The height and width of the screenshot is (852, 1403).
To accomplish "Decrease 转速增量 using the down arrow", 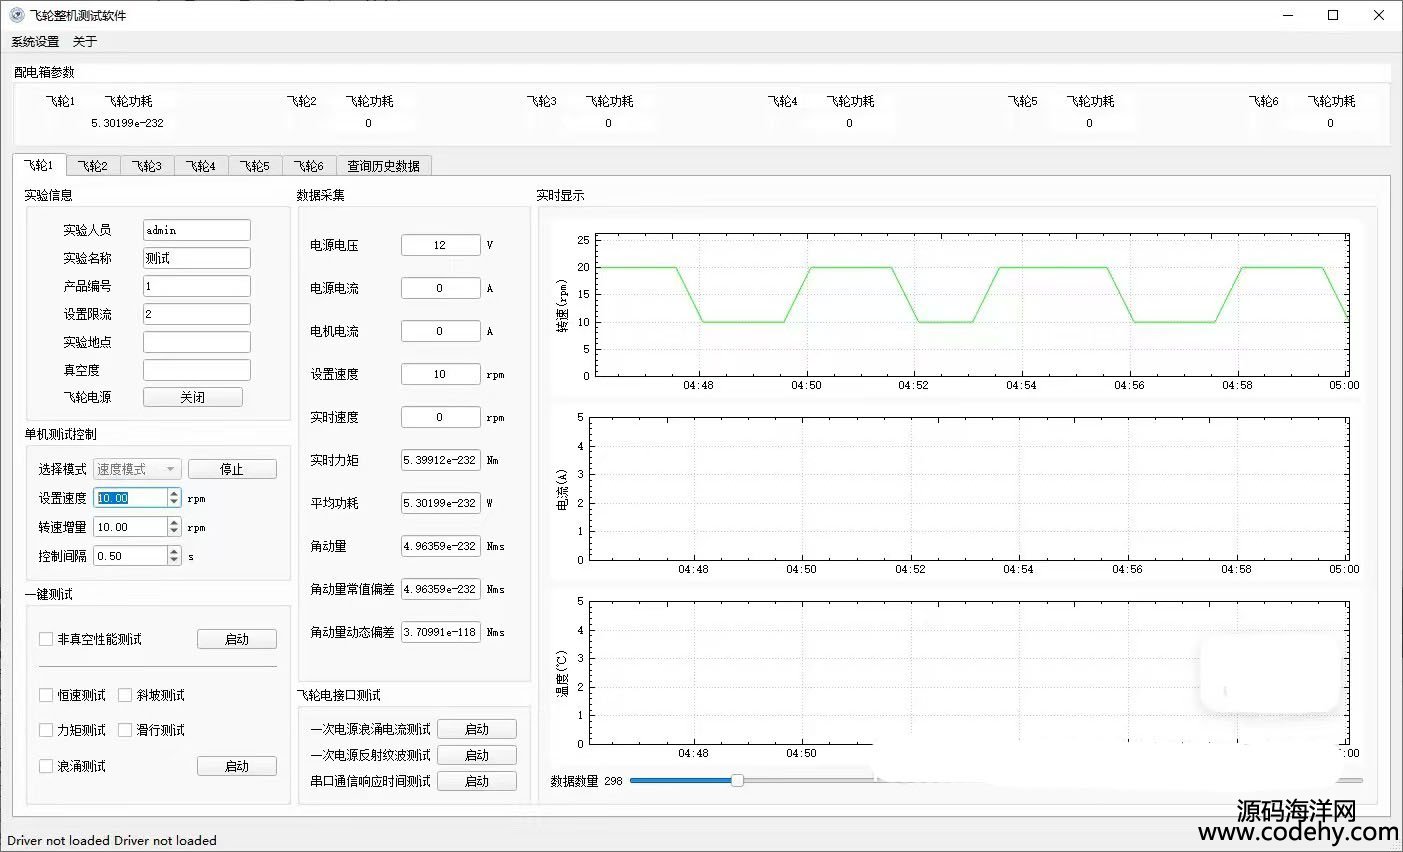I will coord(175,531).
